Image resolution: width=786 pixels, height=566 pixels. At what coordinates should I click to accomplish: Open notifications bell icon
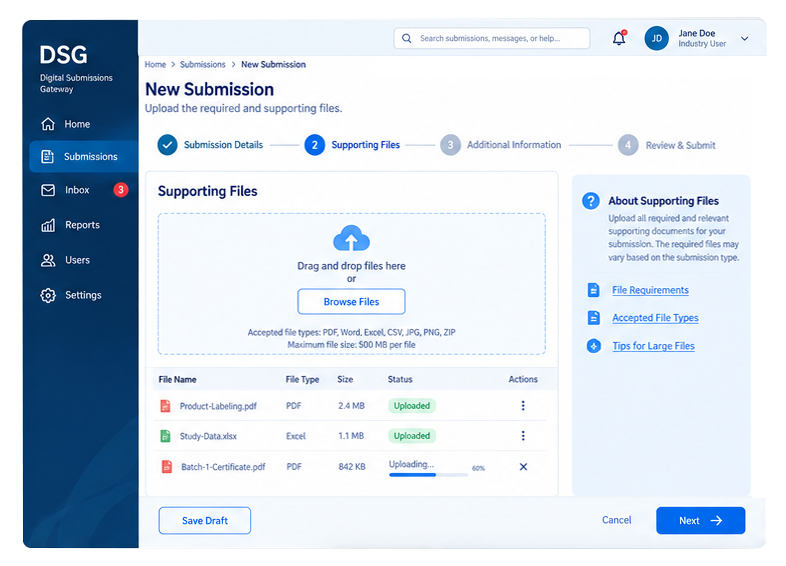[x=619, y=38]
